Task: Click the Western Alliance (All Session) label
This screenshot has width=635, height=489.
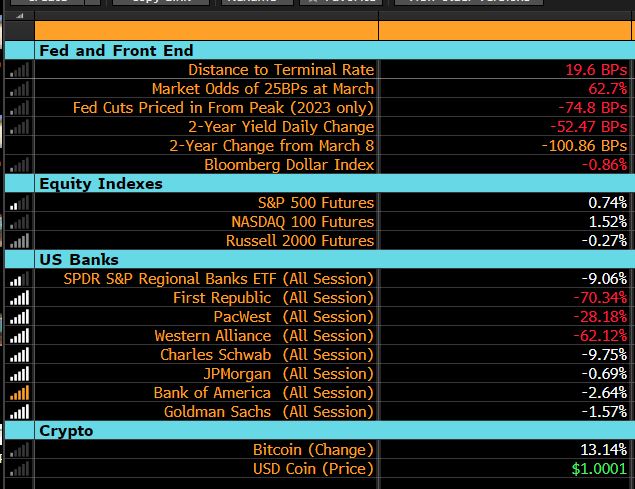Action: tap(264, 336)
